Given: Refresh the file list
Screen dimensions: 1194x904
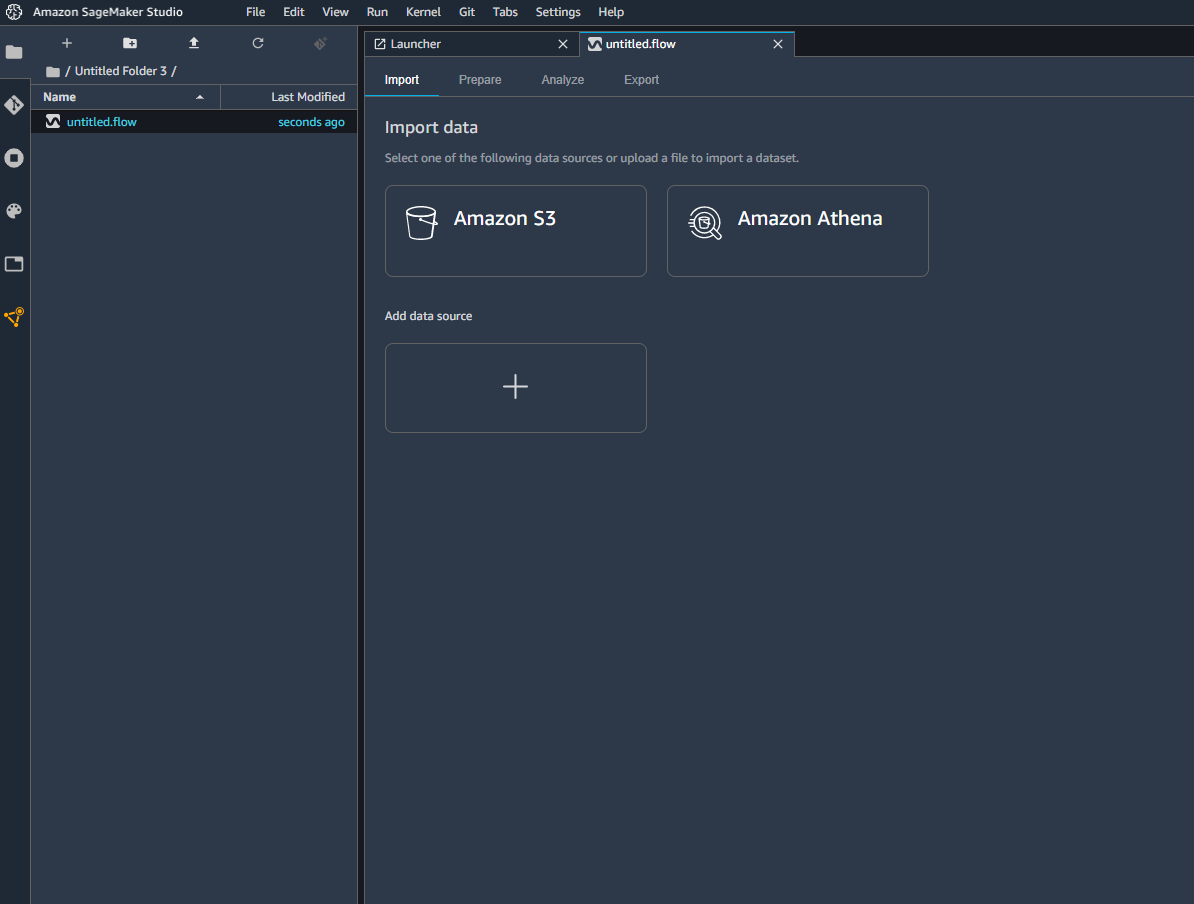Looking at the screenshot, I should tap(258, 43).
